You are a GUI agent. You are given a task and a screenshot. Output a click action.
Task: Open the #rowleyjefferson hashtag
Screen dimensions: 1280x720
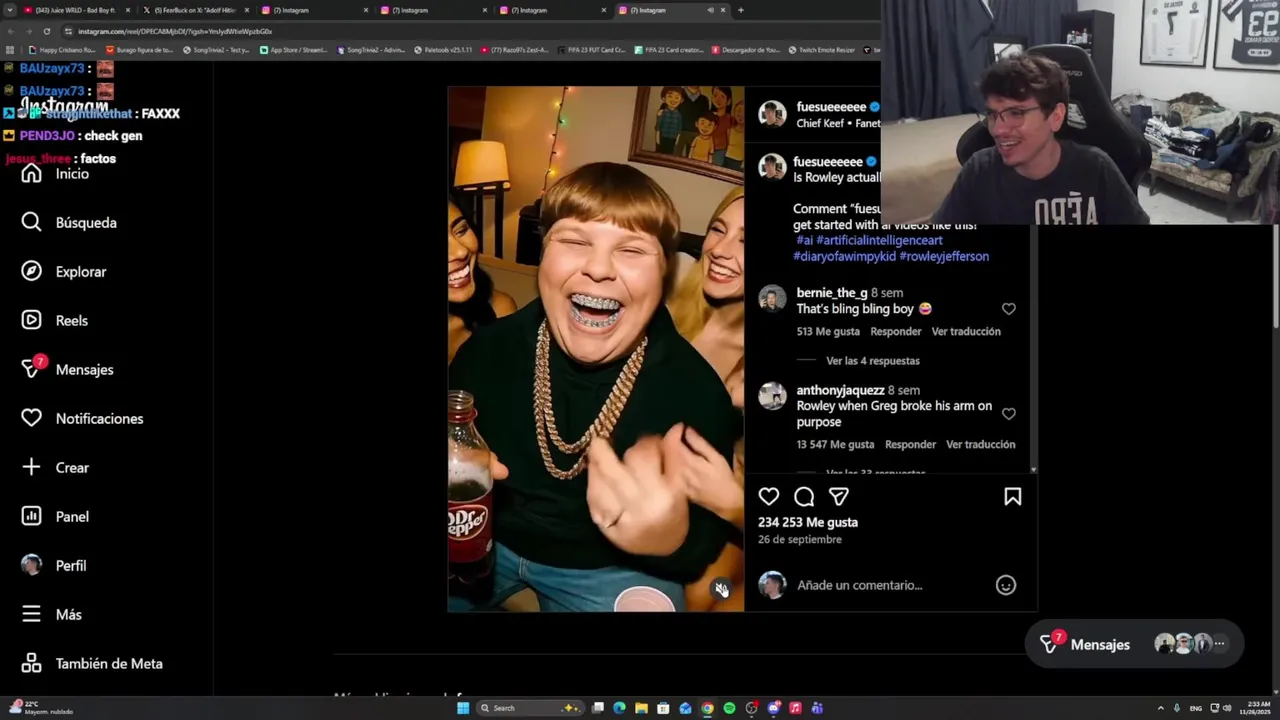click(x=944, y=257)
